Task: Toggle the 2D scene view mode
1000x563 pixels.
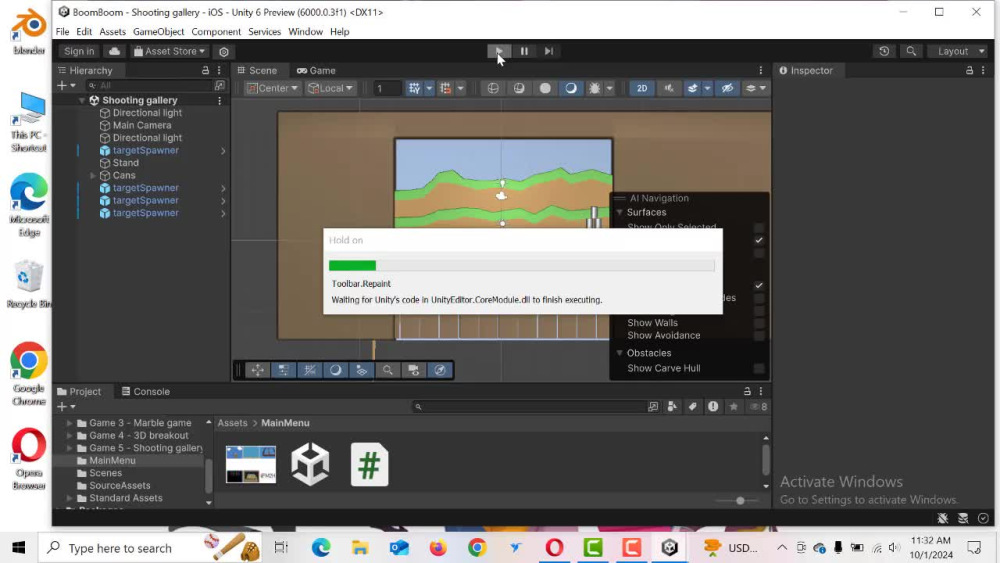Action: pyautogui.click(x=642, y=89)
